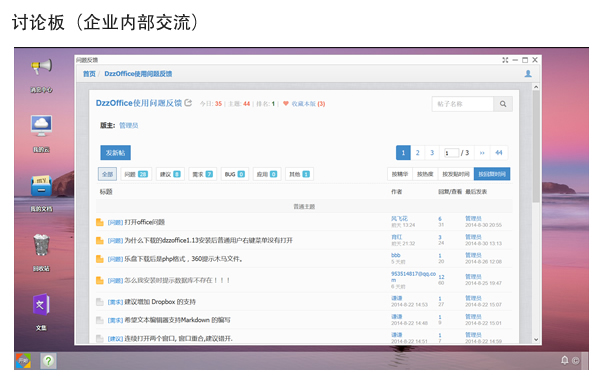The width and height of the screenshot is (600, 390).
Task: Click folder icon of dzzoffice1.13 thread
Action: click(x=100, y=240)
